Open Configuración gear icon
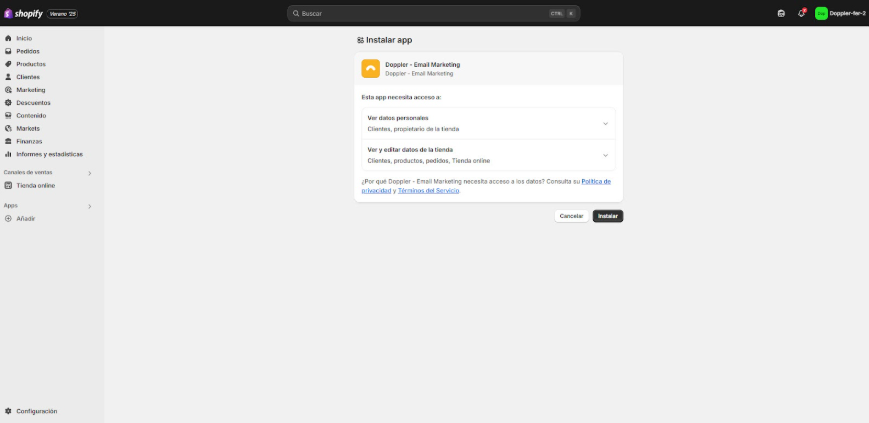Screen dimensions: 869x423 [8, 411]
